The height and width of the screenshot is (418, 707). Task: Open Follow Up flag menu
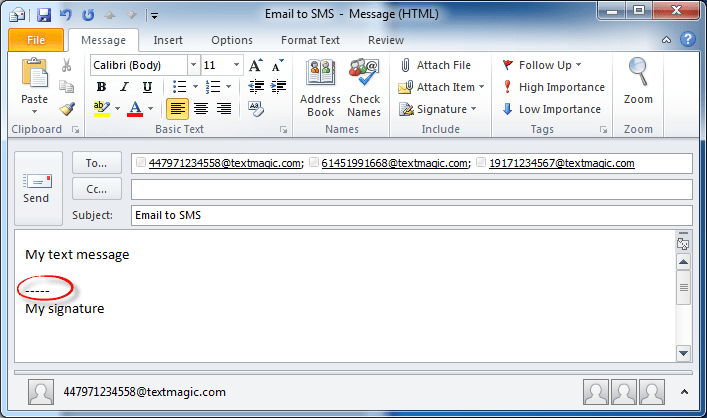tap(542, 65)
